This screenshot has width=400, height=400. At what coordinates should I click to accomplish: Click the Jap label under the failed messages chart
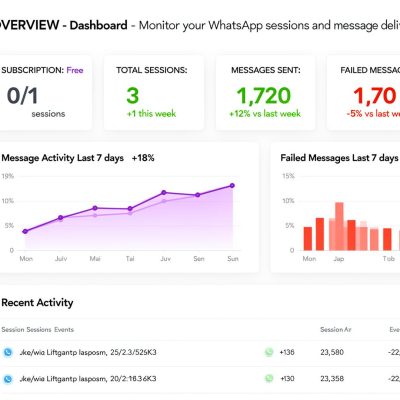click(x=339, y=259)
